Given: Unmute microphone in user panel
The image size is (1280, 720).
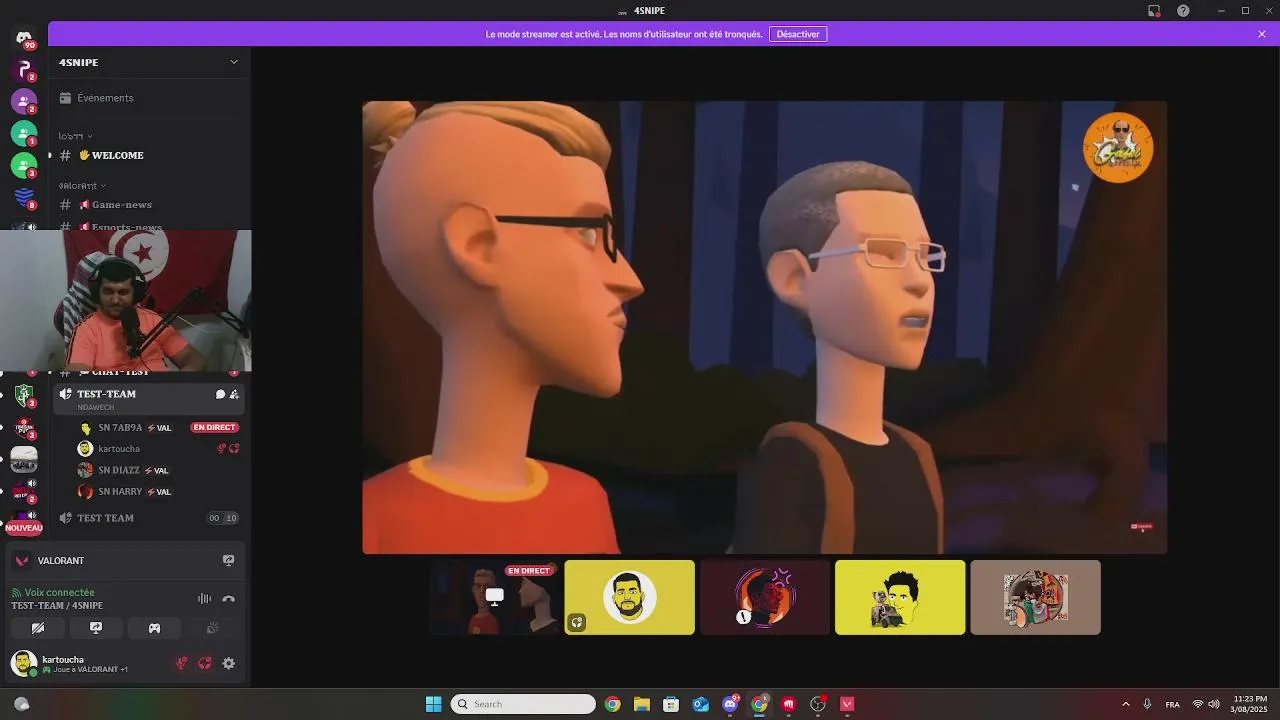Looking at the screenshot, I should coord(182,663).
